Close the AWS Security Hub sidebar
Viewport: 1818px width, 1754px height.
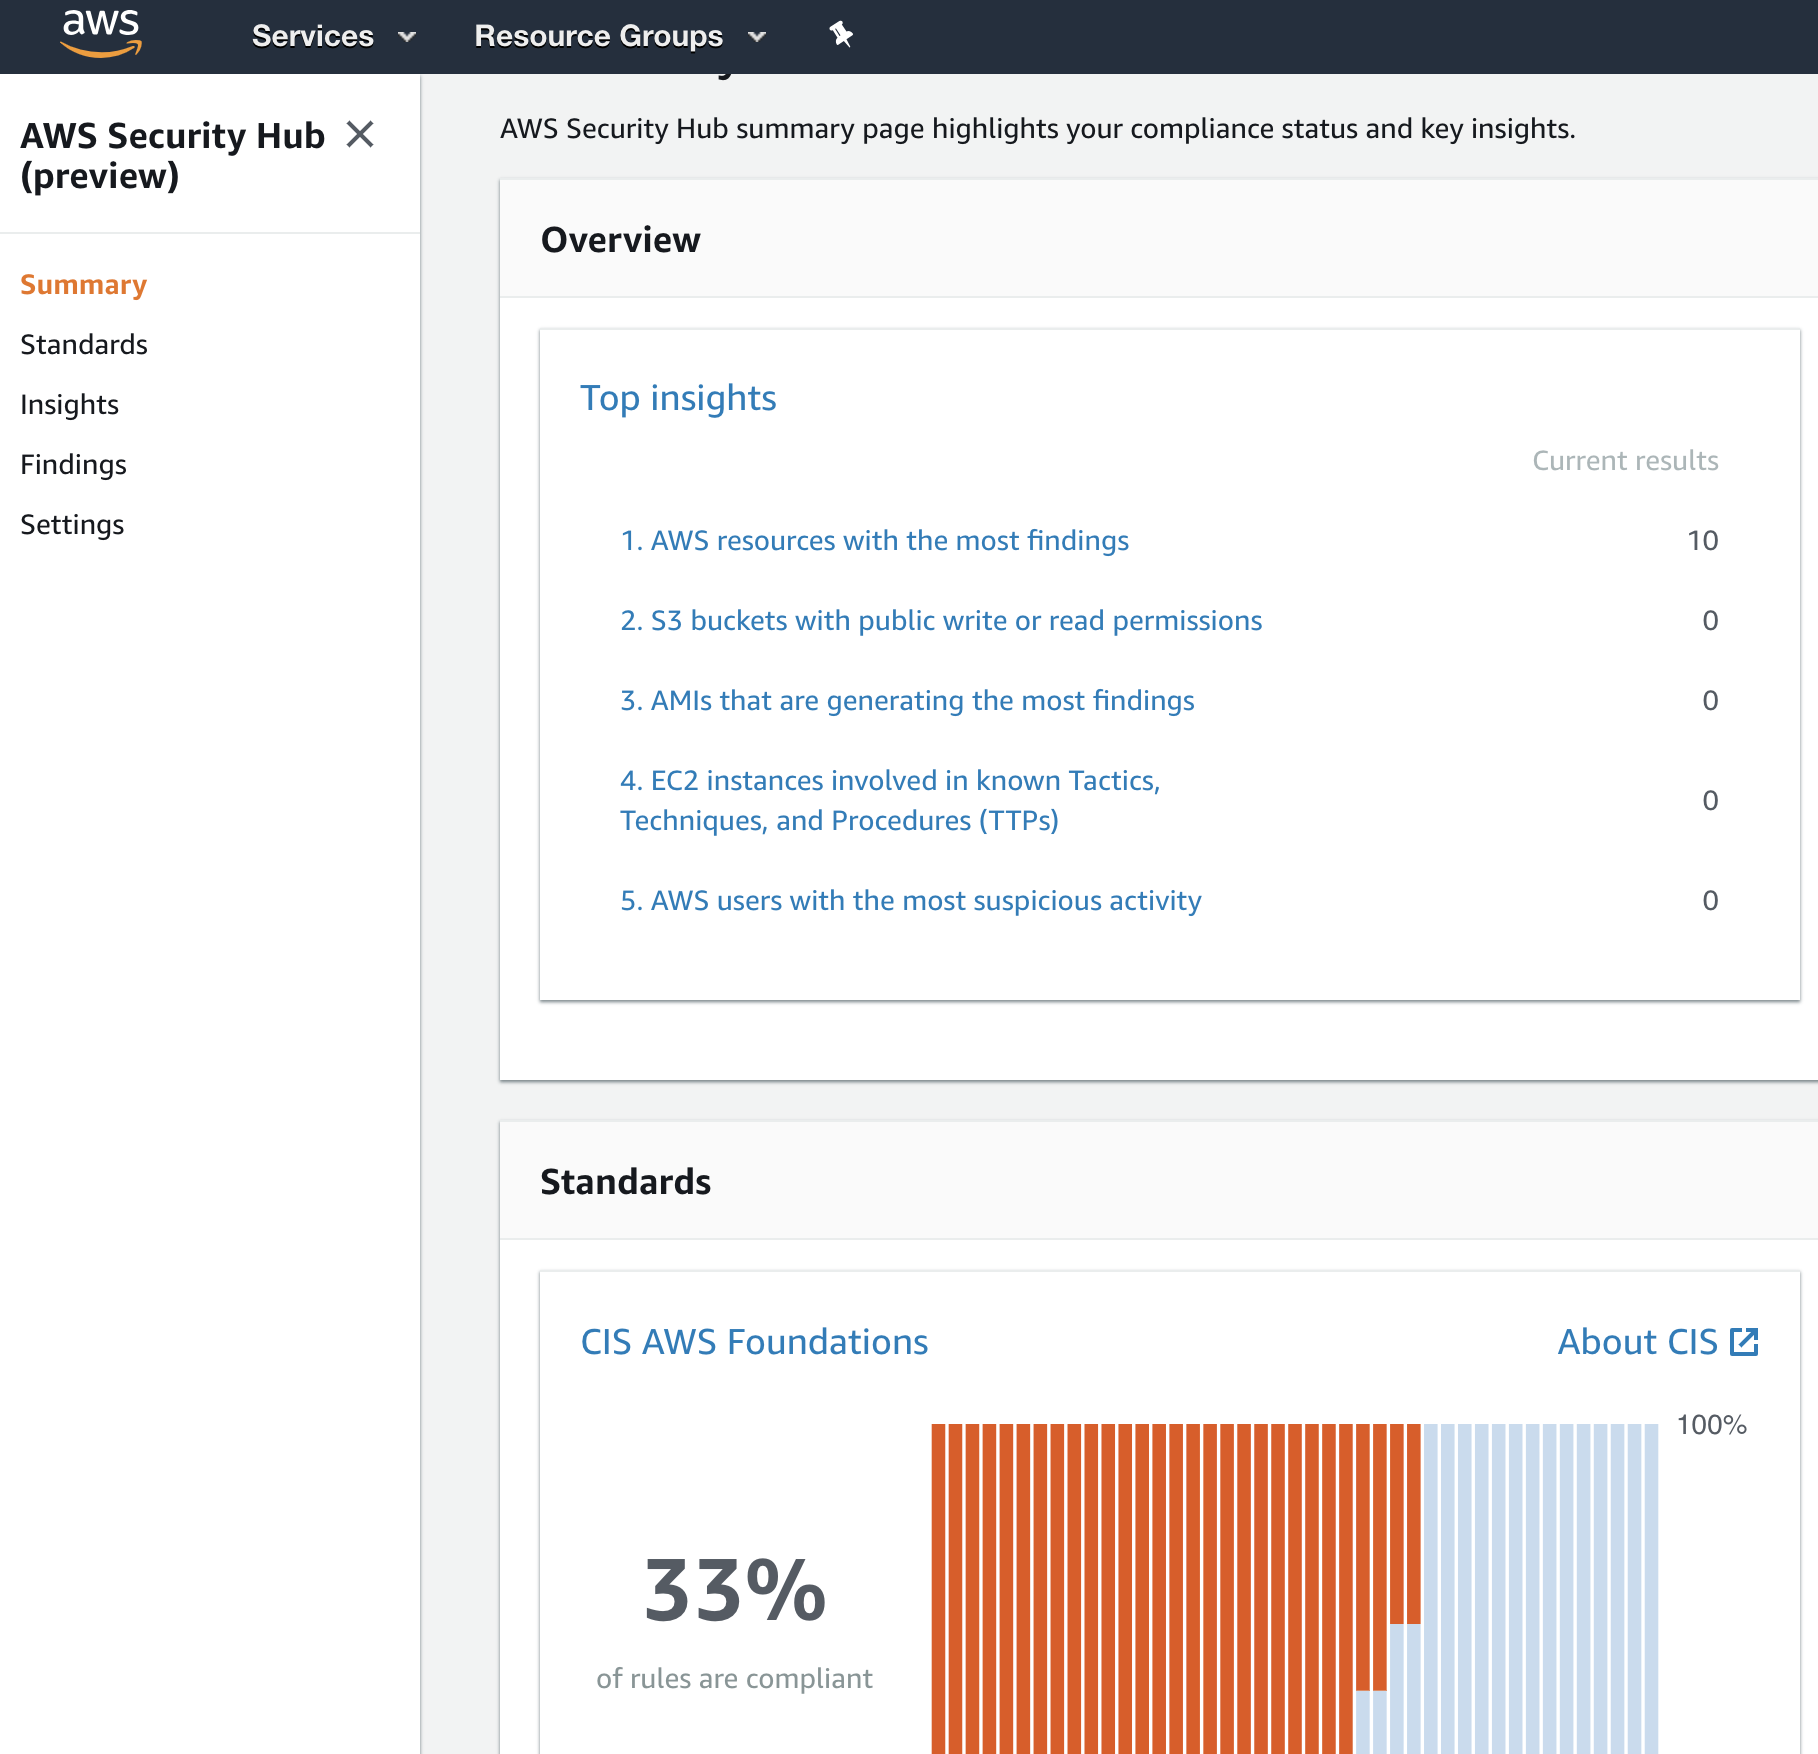360,134
